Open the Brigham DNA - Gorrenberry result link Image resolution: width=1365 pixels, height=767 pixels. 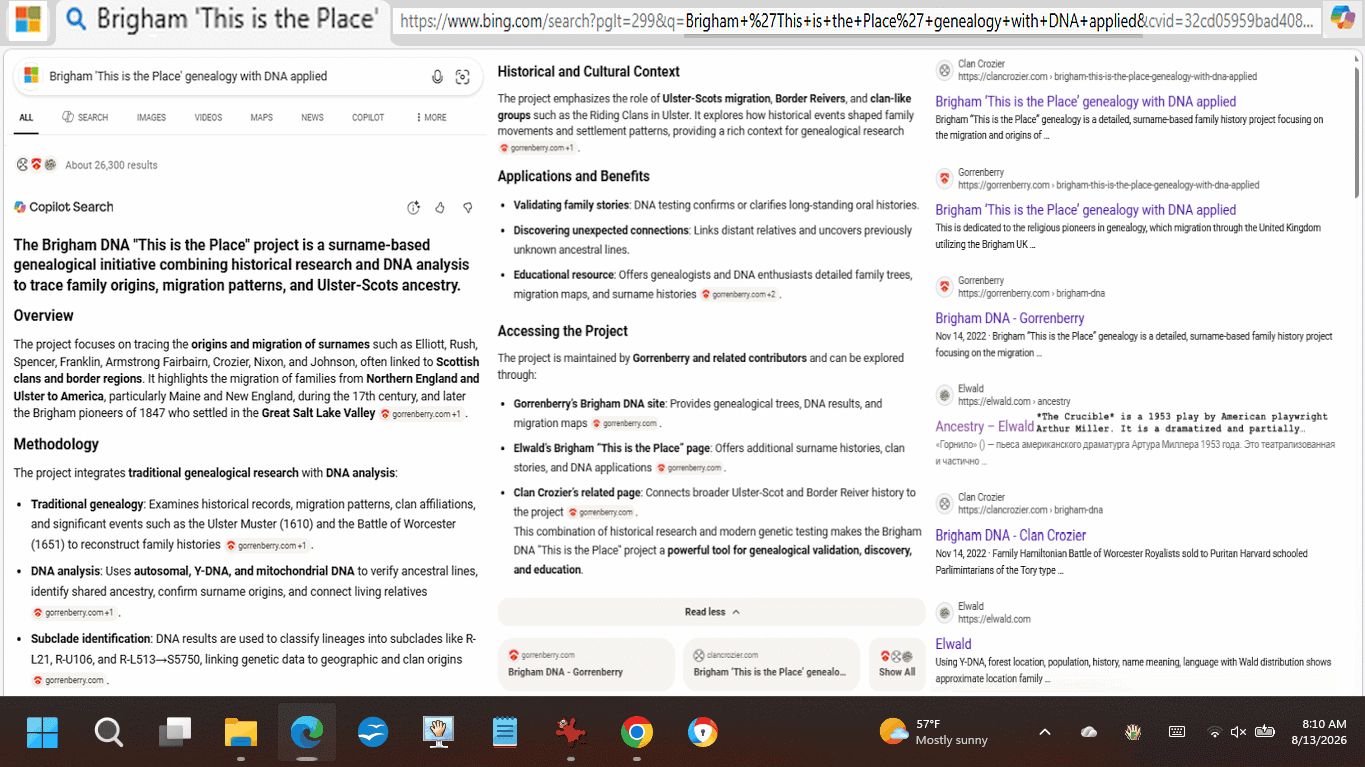tap(1010, 319)
